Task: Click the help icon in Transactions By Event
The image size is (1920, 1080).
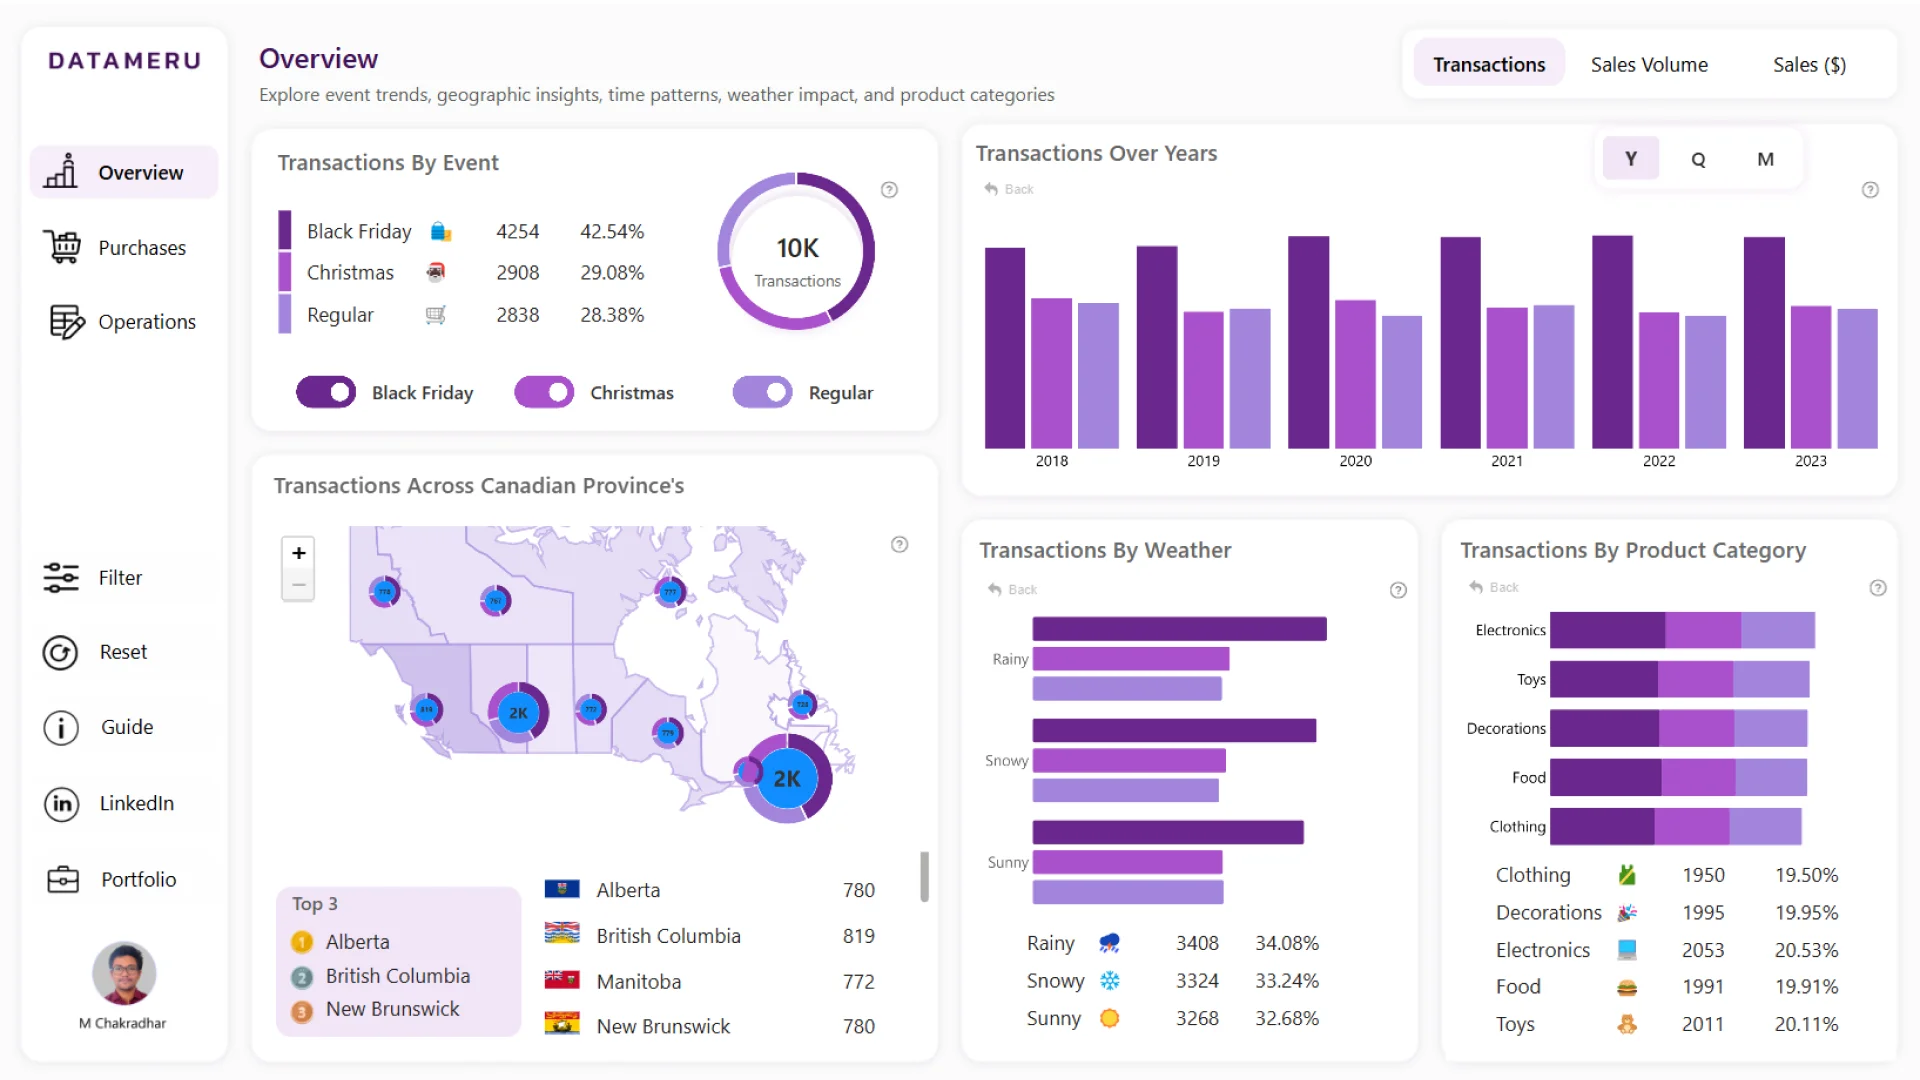Action: tap(889, 190)
